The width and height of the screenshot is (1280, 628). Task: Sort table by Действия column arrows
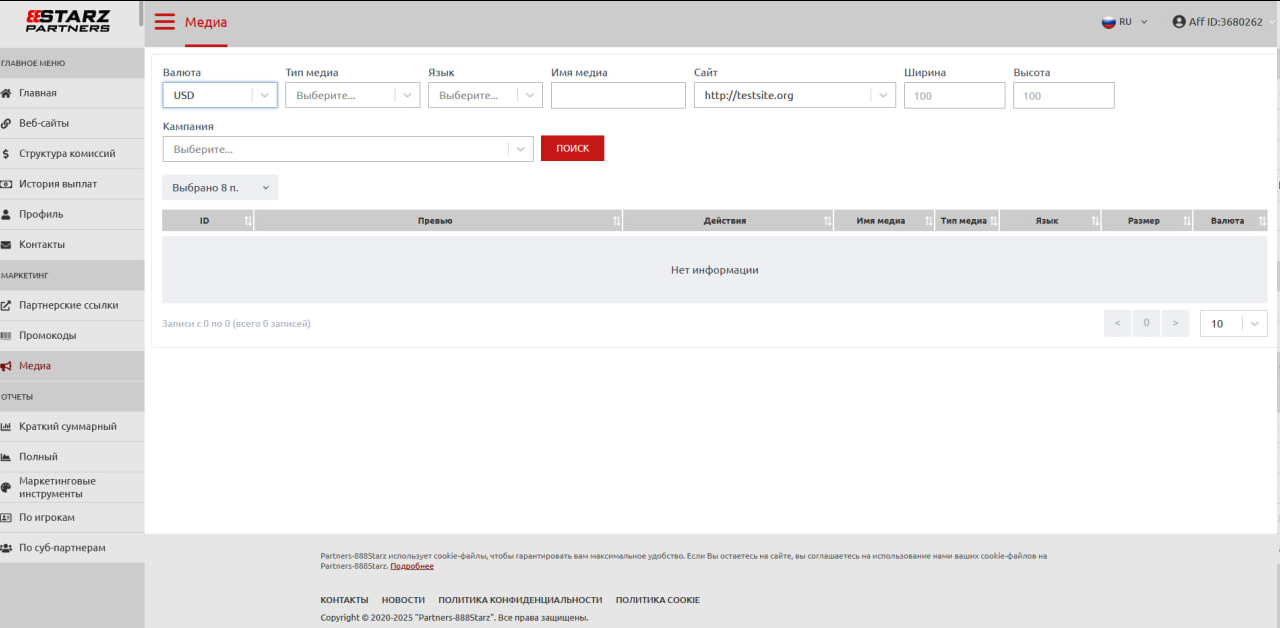827,221
